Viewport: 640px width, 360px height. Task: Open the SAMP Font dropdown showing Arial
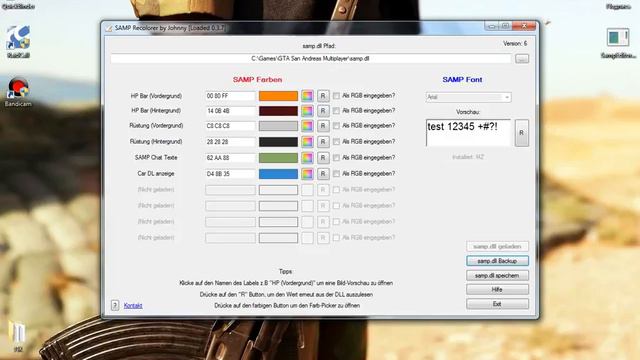[468, 97]
